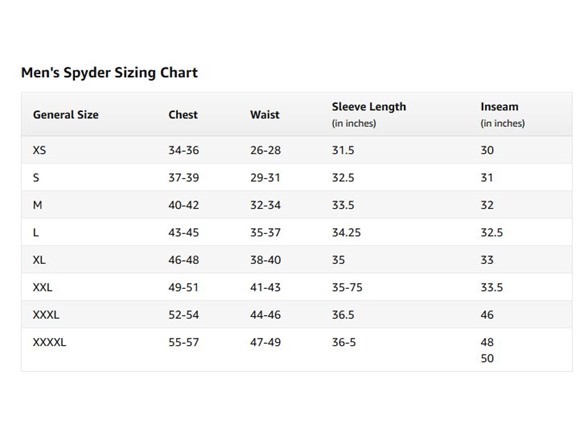Select chest value 43-45 for size L
588x441 pixels.
coord(183,232)
